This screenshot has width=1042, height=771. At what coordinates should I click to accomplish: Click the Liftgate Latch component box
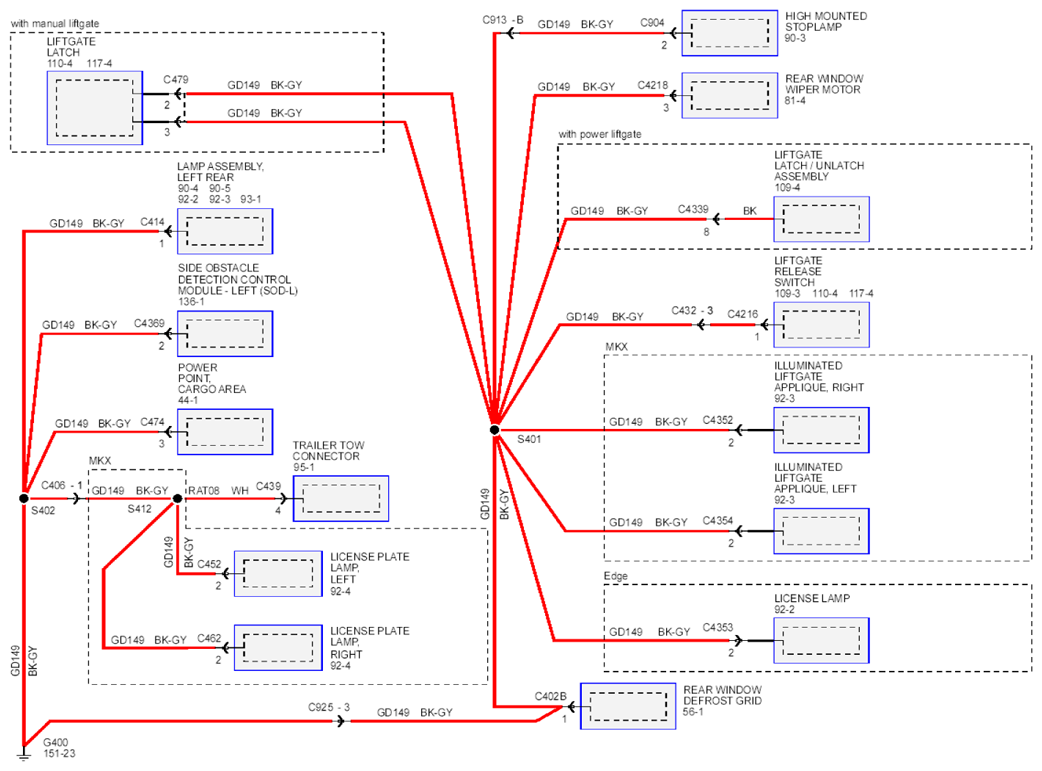(x=94, y=108)
